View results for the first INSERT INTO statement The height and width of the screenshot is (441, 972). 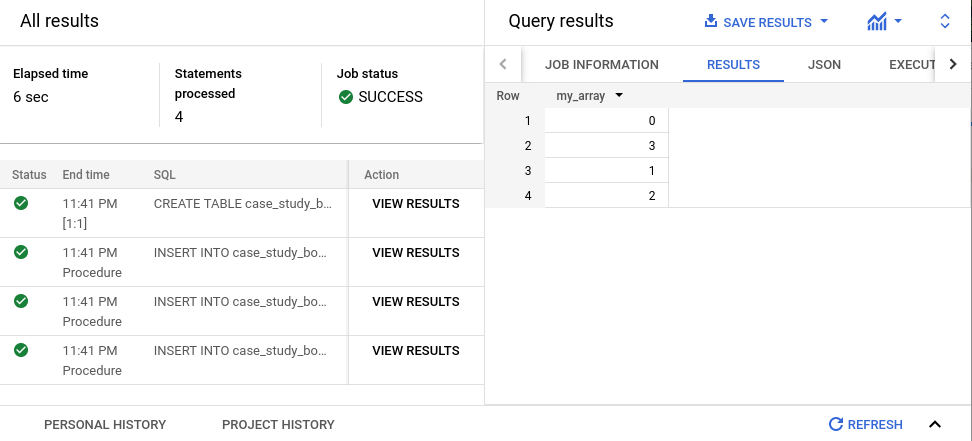click(415, 253)
